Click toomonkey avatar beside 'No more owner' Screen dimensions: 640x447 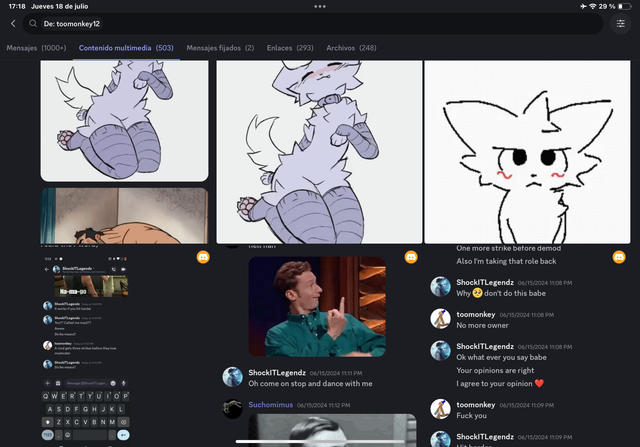(x=440, y=319)
